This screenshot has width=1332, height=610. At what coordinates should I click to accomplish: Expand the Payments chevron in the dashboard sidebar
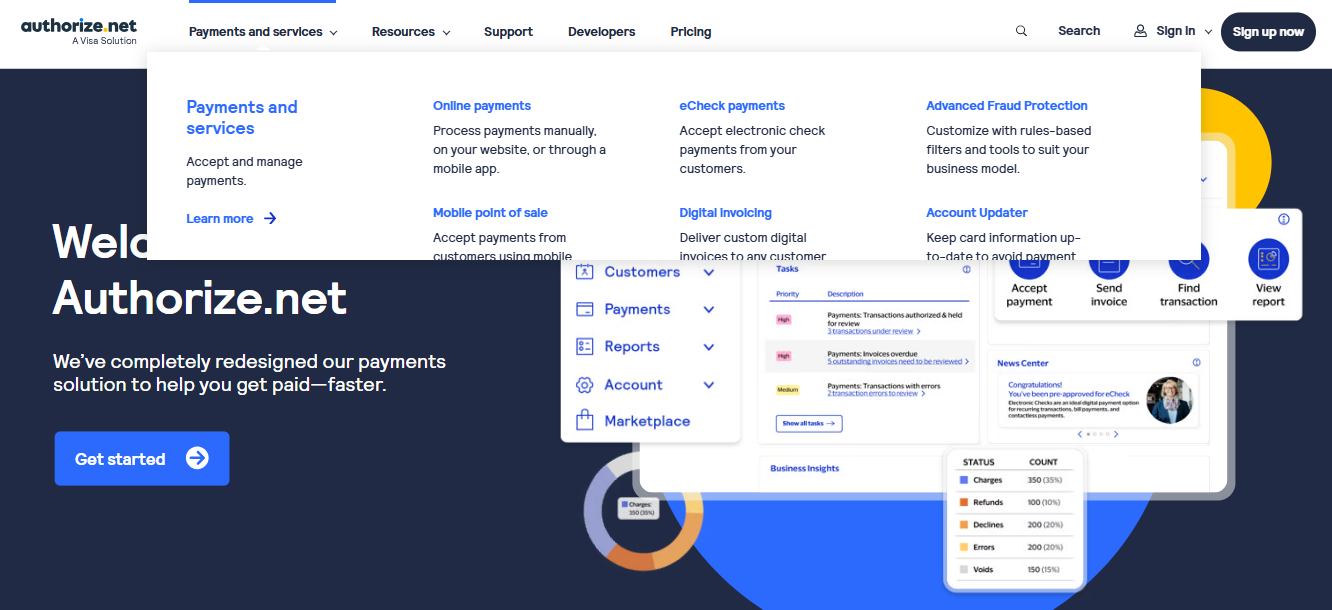tap(709, 310)
